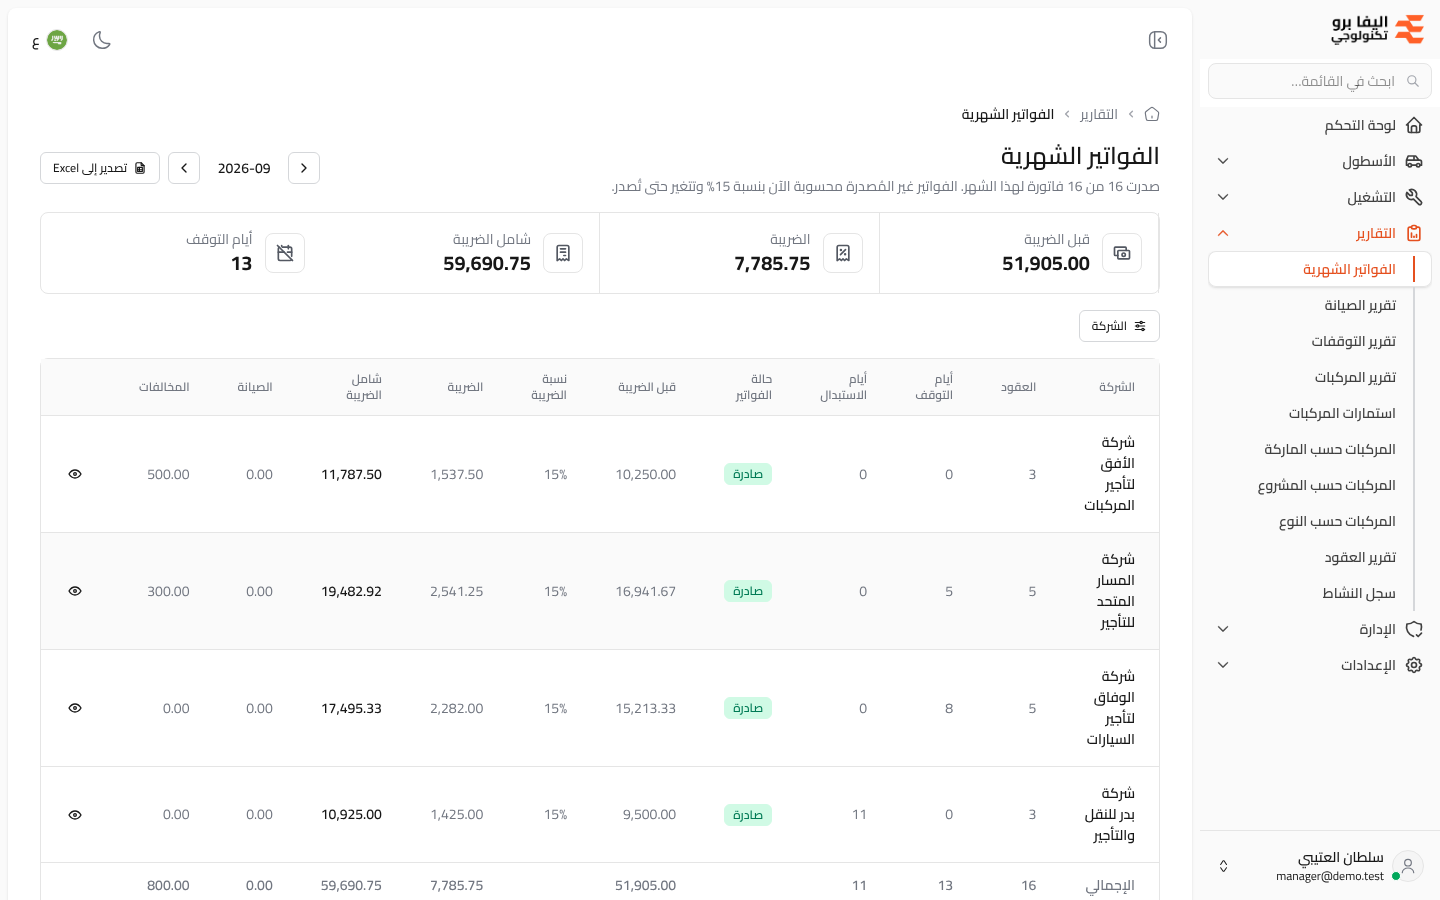Screen dimensions: 1440x900
Task: Click the تصدير إلى Excel button
Action: 100,168
